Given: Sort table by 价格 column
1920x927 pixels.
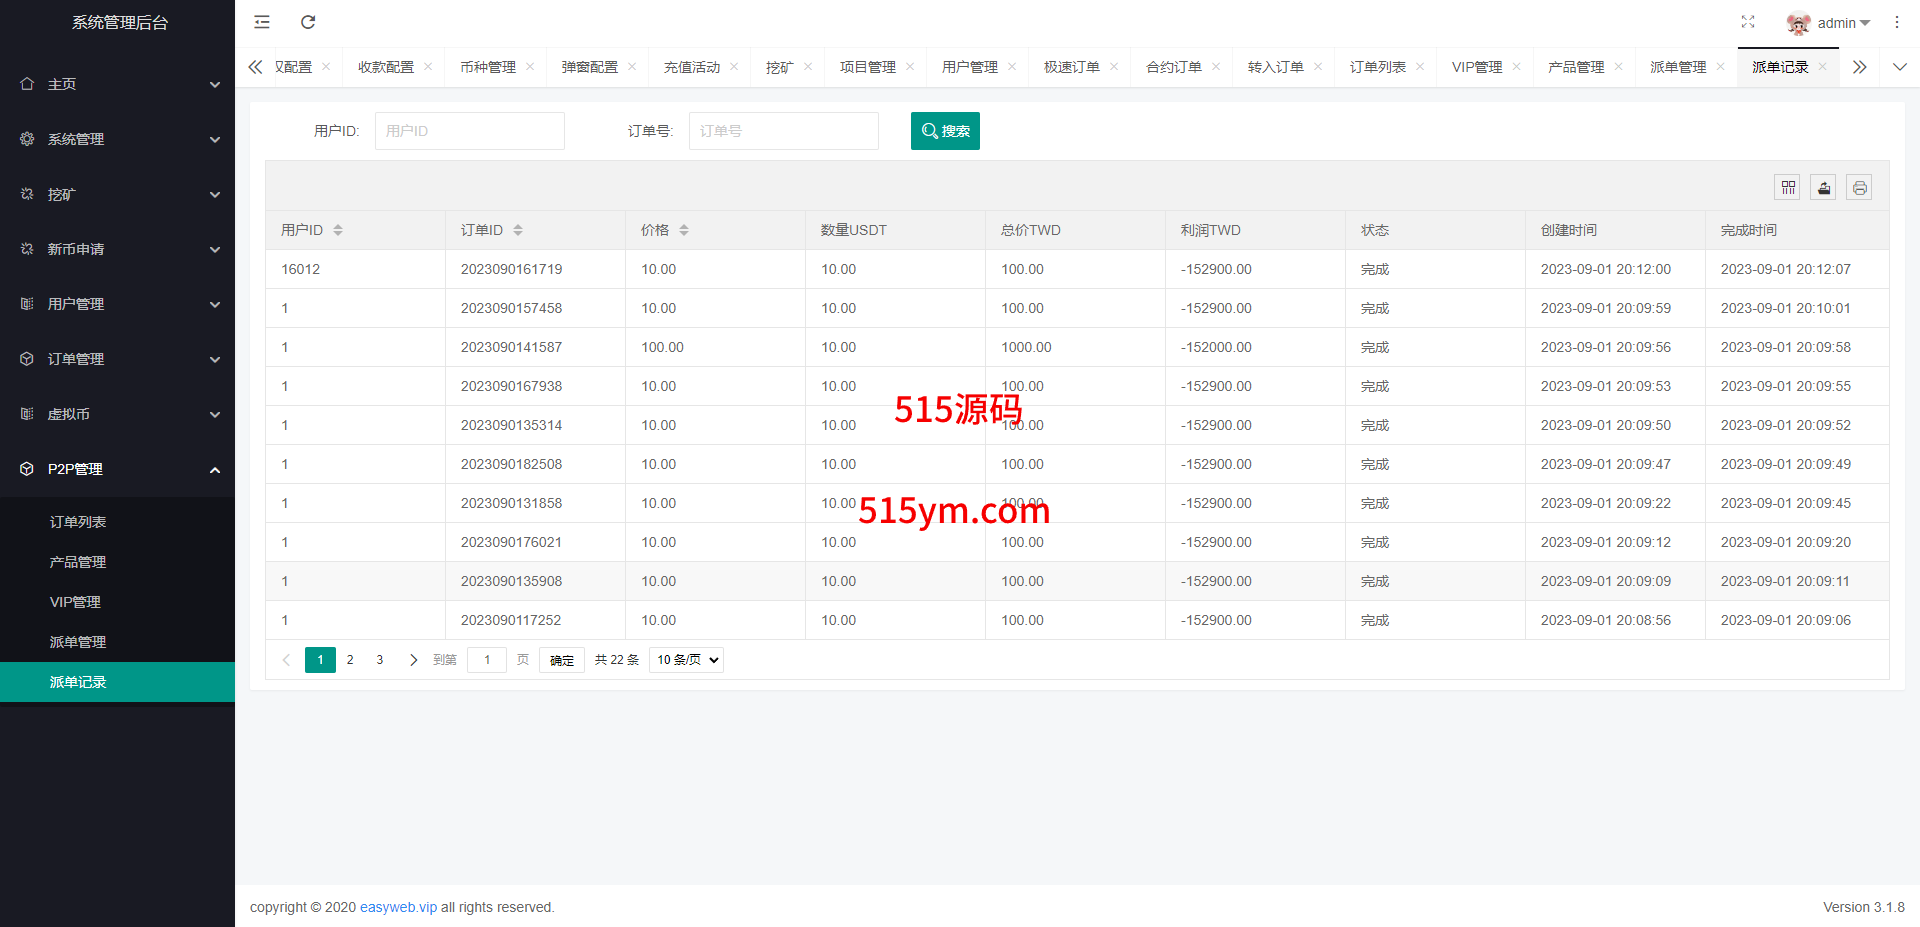Looking at the screenshot, I should point(684,230).
